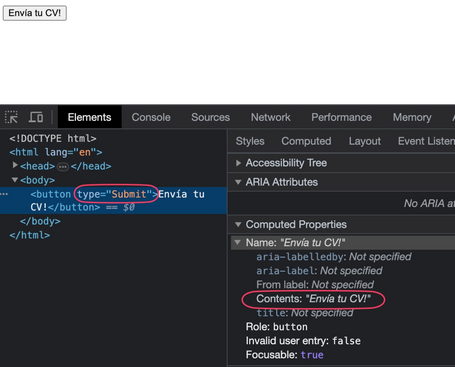Image resolution: width=455 pixels, height=367 pixels.
Task: Click the aria-label: Not specified row
Action: pos(319,271)
